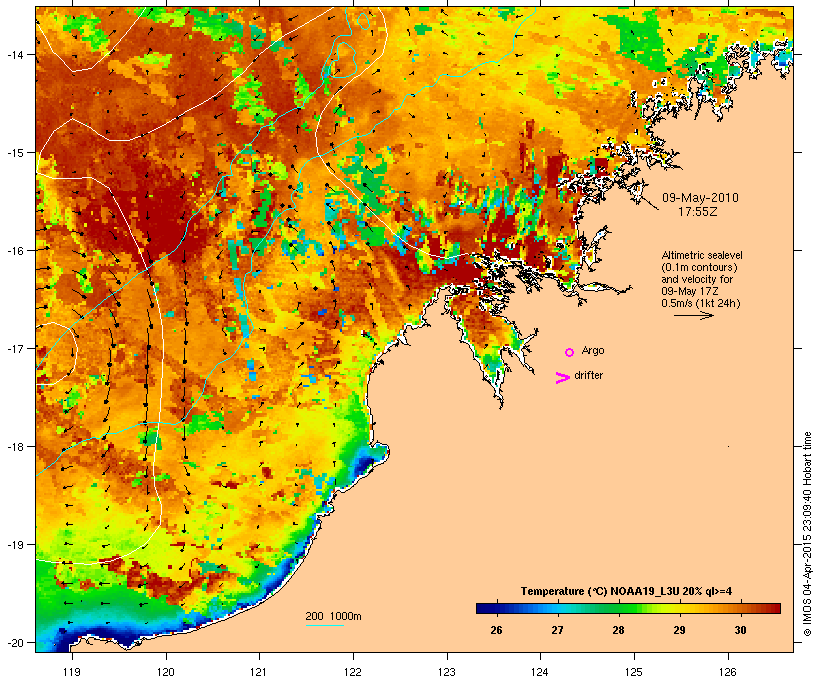Click the cyan 200 1000m depth line
This screenshot has height=680, width=820.
point(325,625)
